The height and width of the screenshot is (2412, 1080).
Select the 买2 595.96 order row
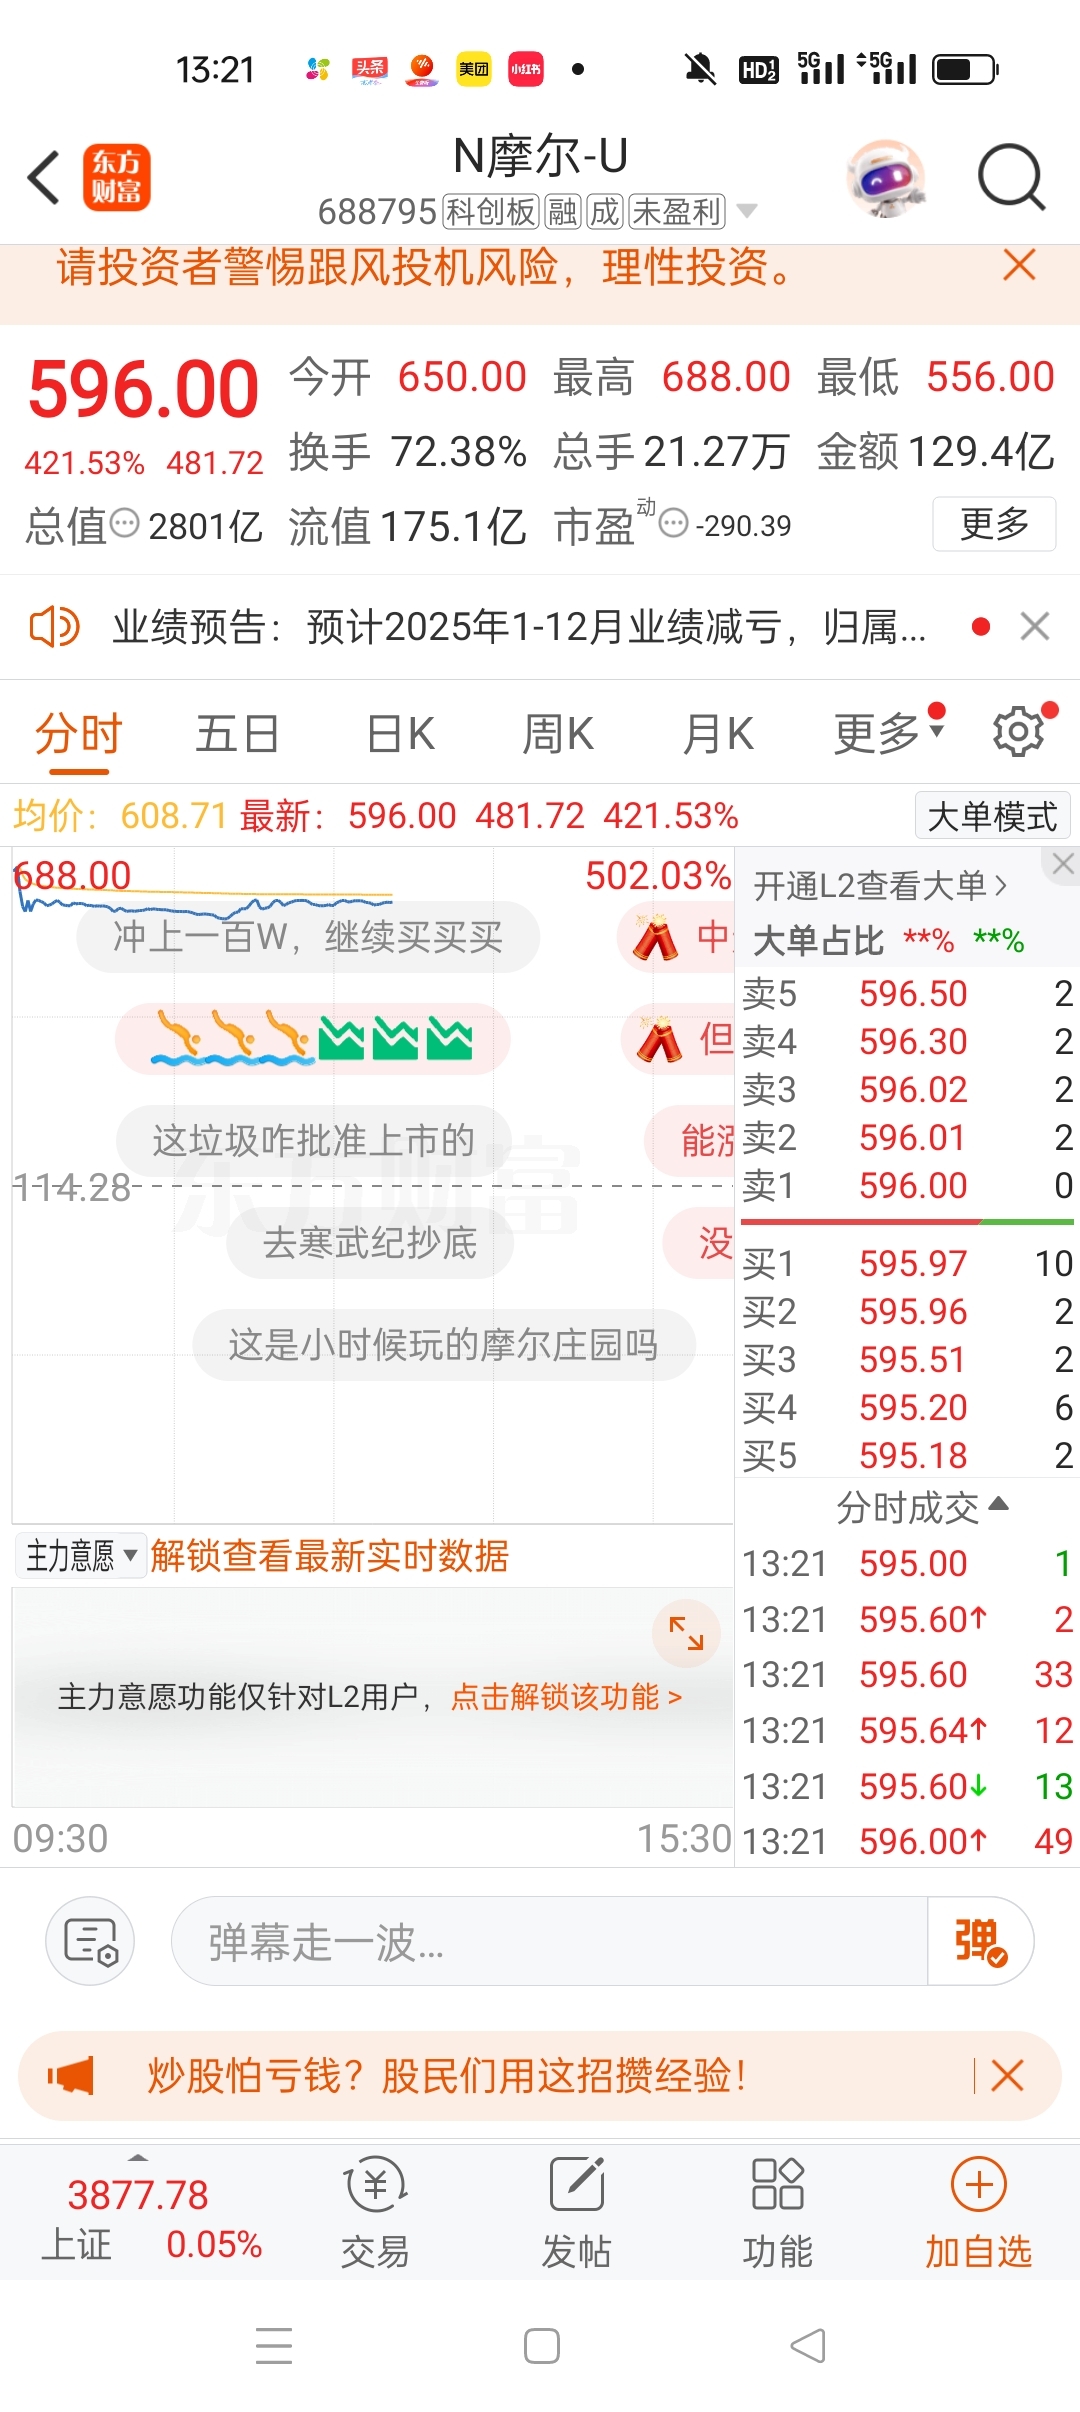coord(907,1311)
